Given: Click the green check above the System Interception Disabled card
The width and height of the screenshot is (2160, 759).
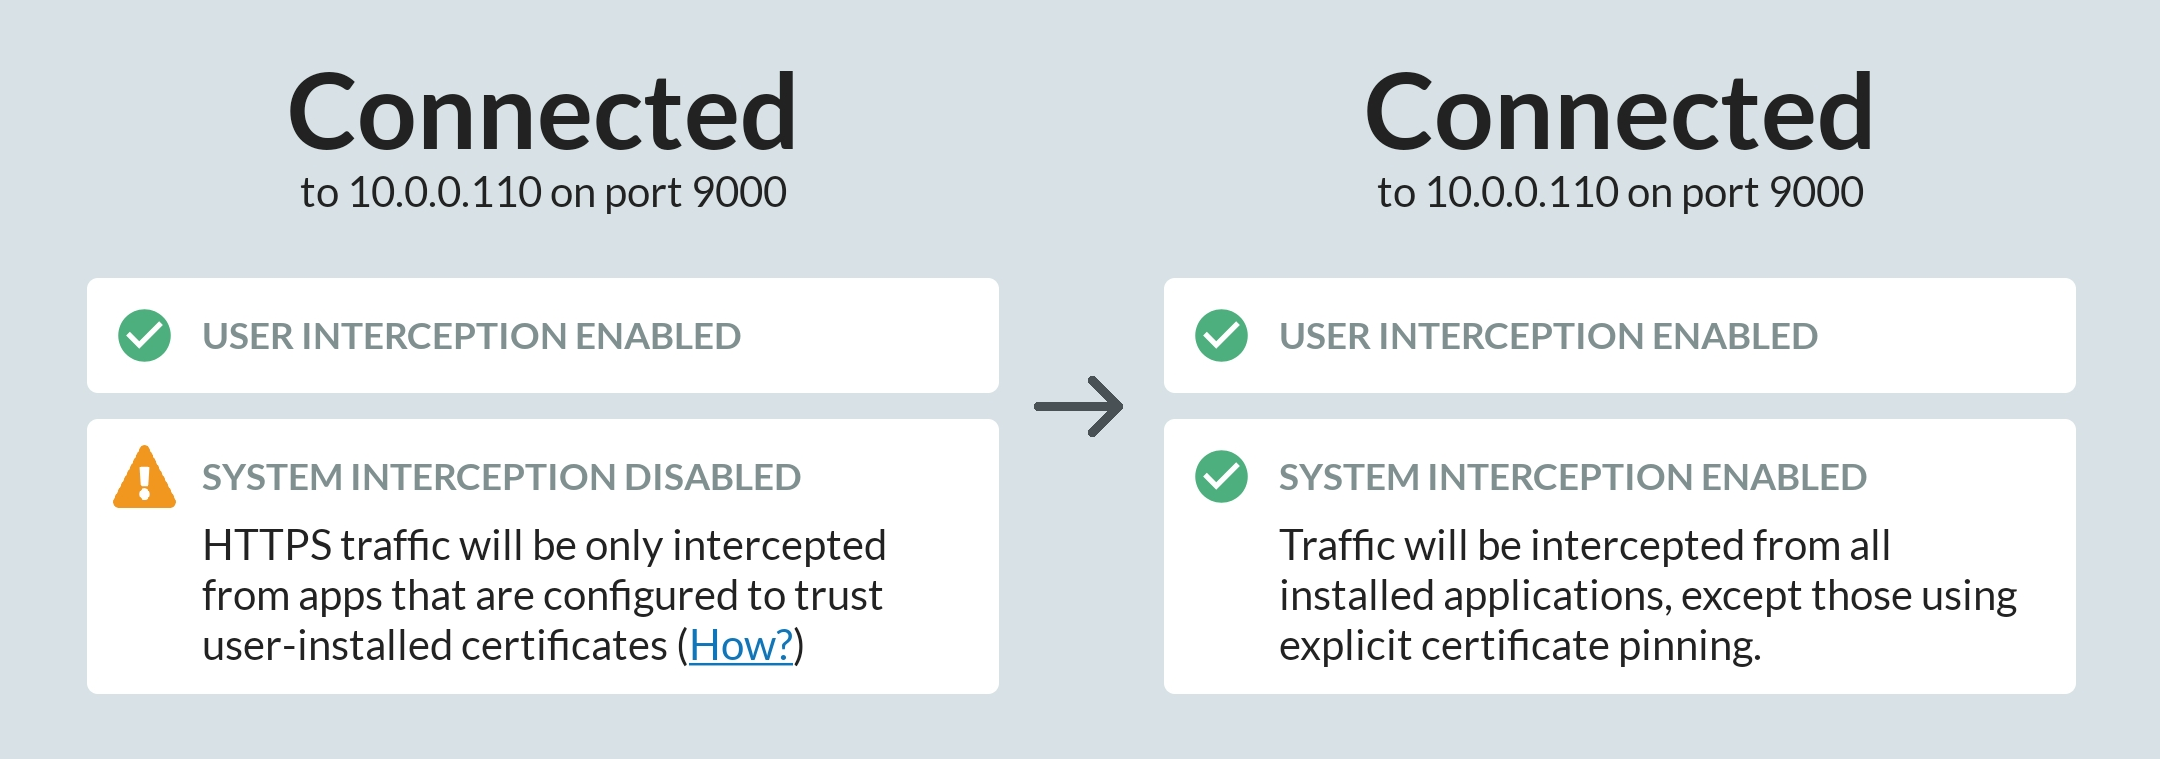Looking at the screenshot, I should pos(144,335).
